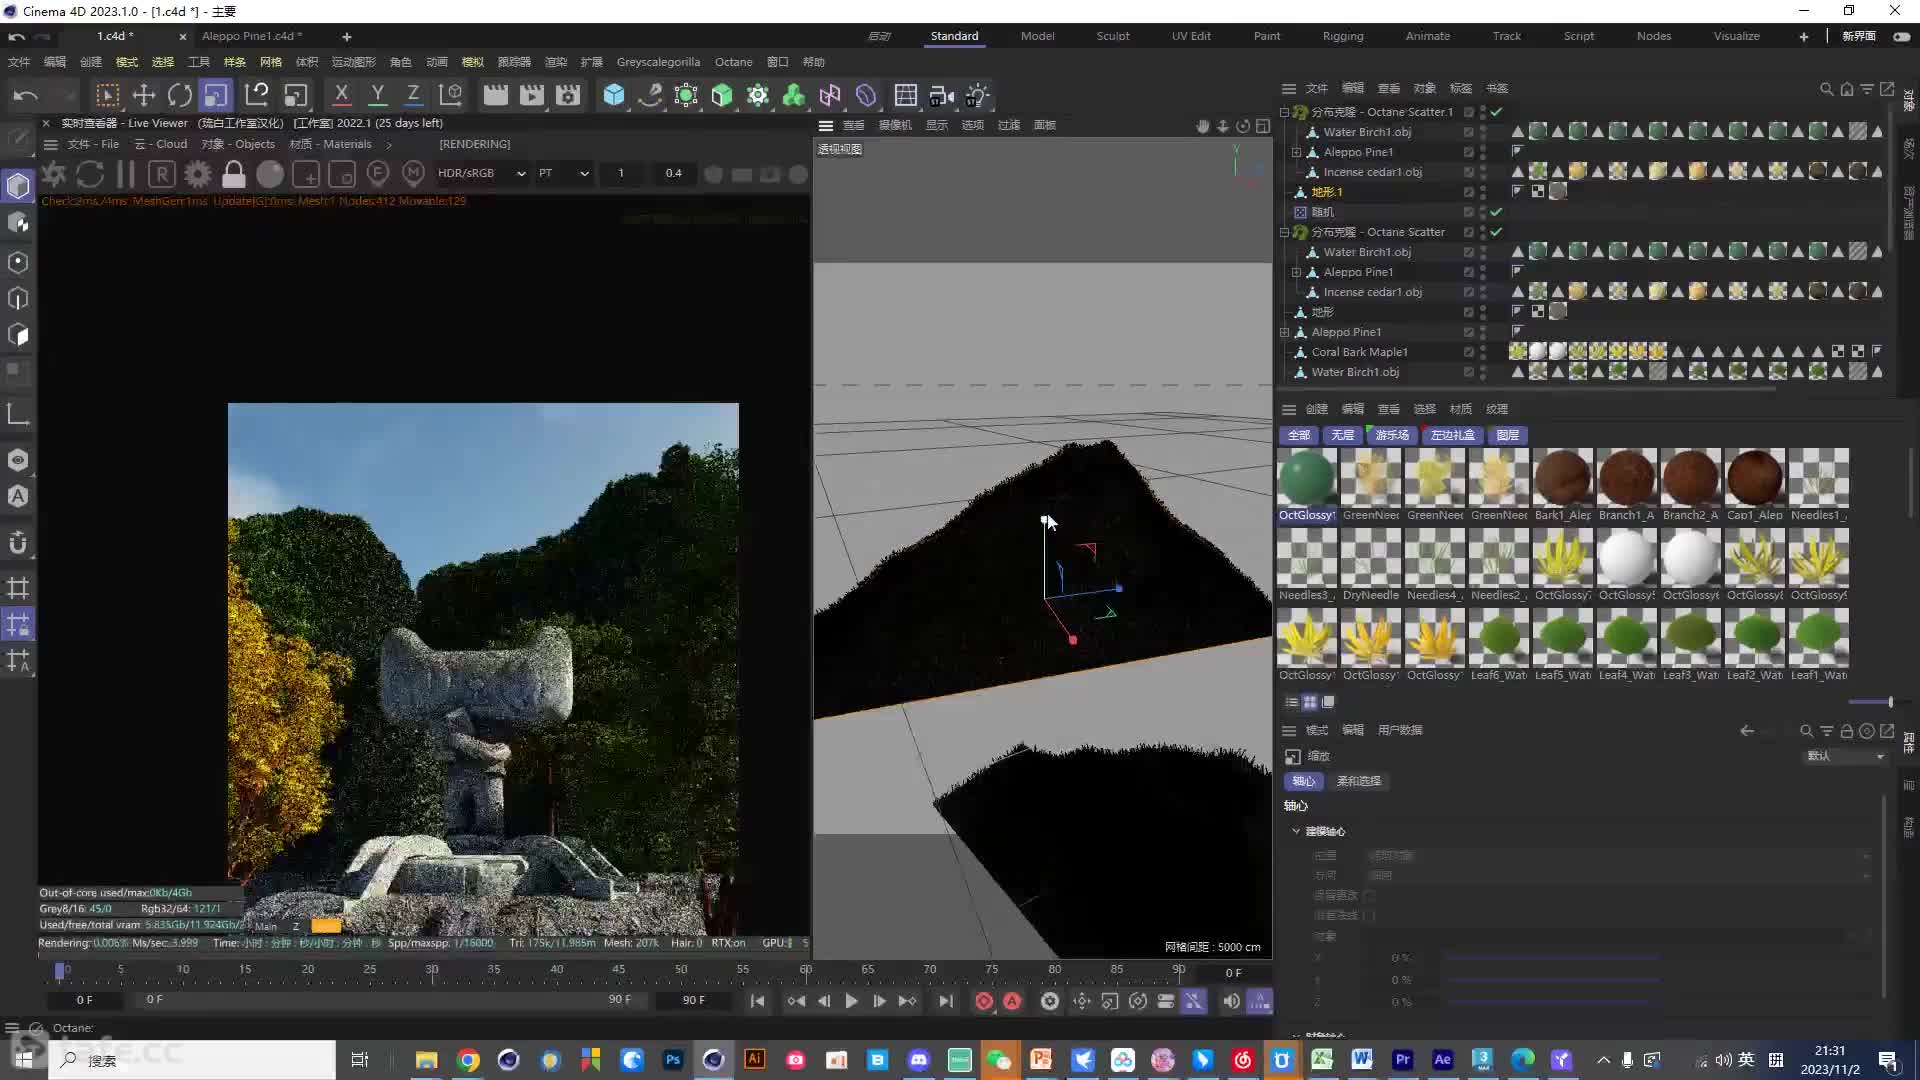Click the material picker M icon

414,174
